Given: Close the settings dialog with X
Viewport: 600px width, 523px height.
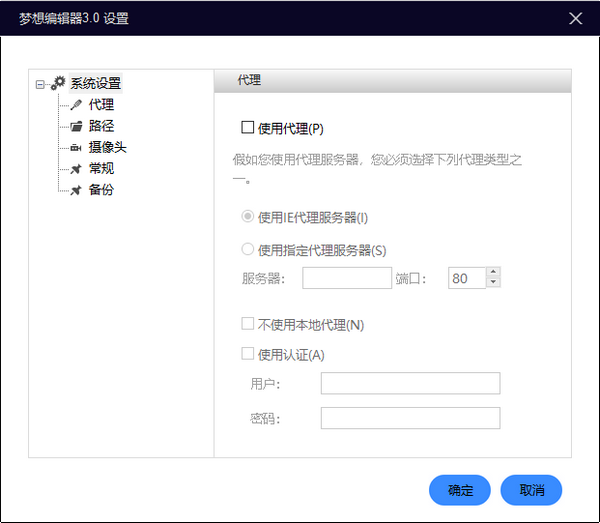Looking at the screenshot, I should pos(575,18).
